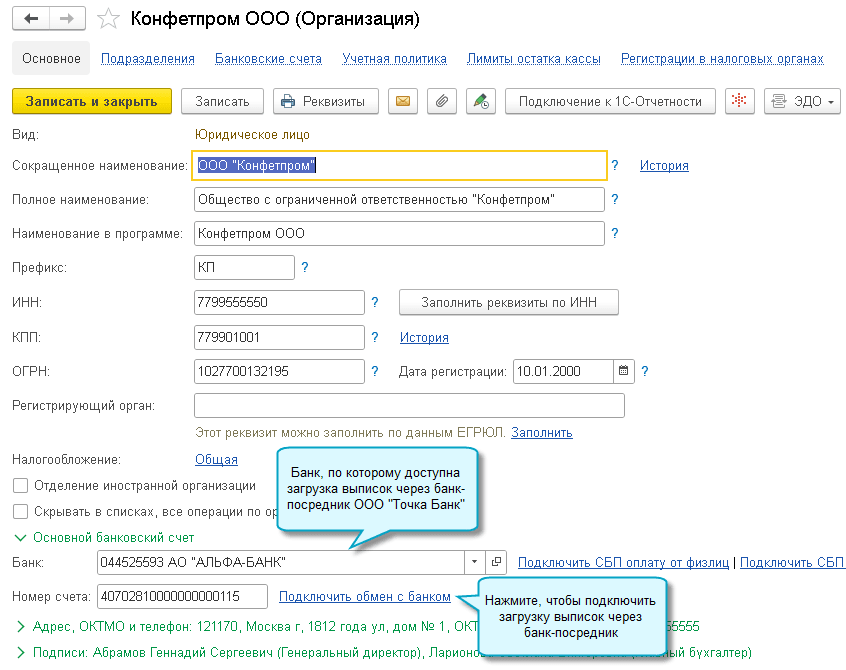Click Подключить обмен с банком link
Viewport: 846px width, 670px height.
pyautogui.click(x=365, y=596)
